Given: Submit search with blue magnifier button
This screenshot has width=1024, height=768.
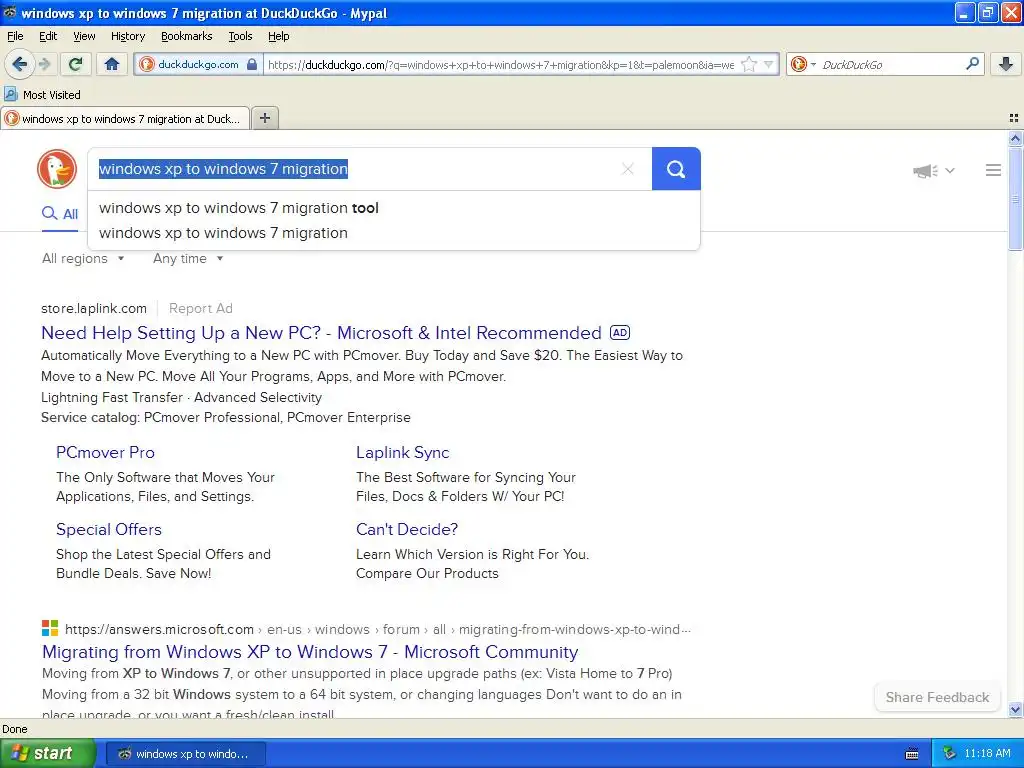Looking at the screenshot, I should click(676, 169).
